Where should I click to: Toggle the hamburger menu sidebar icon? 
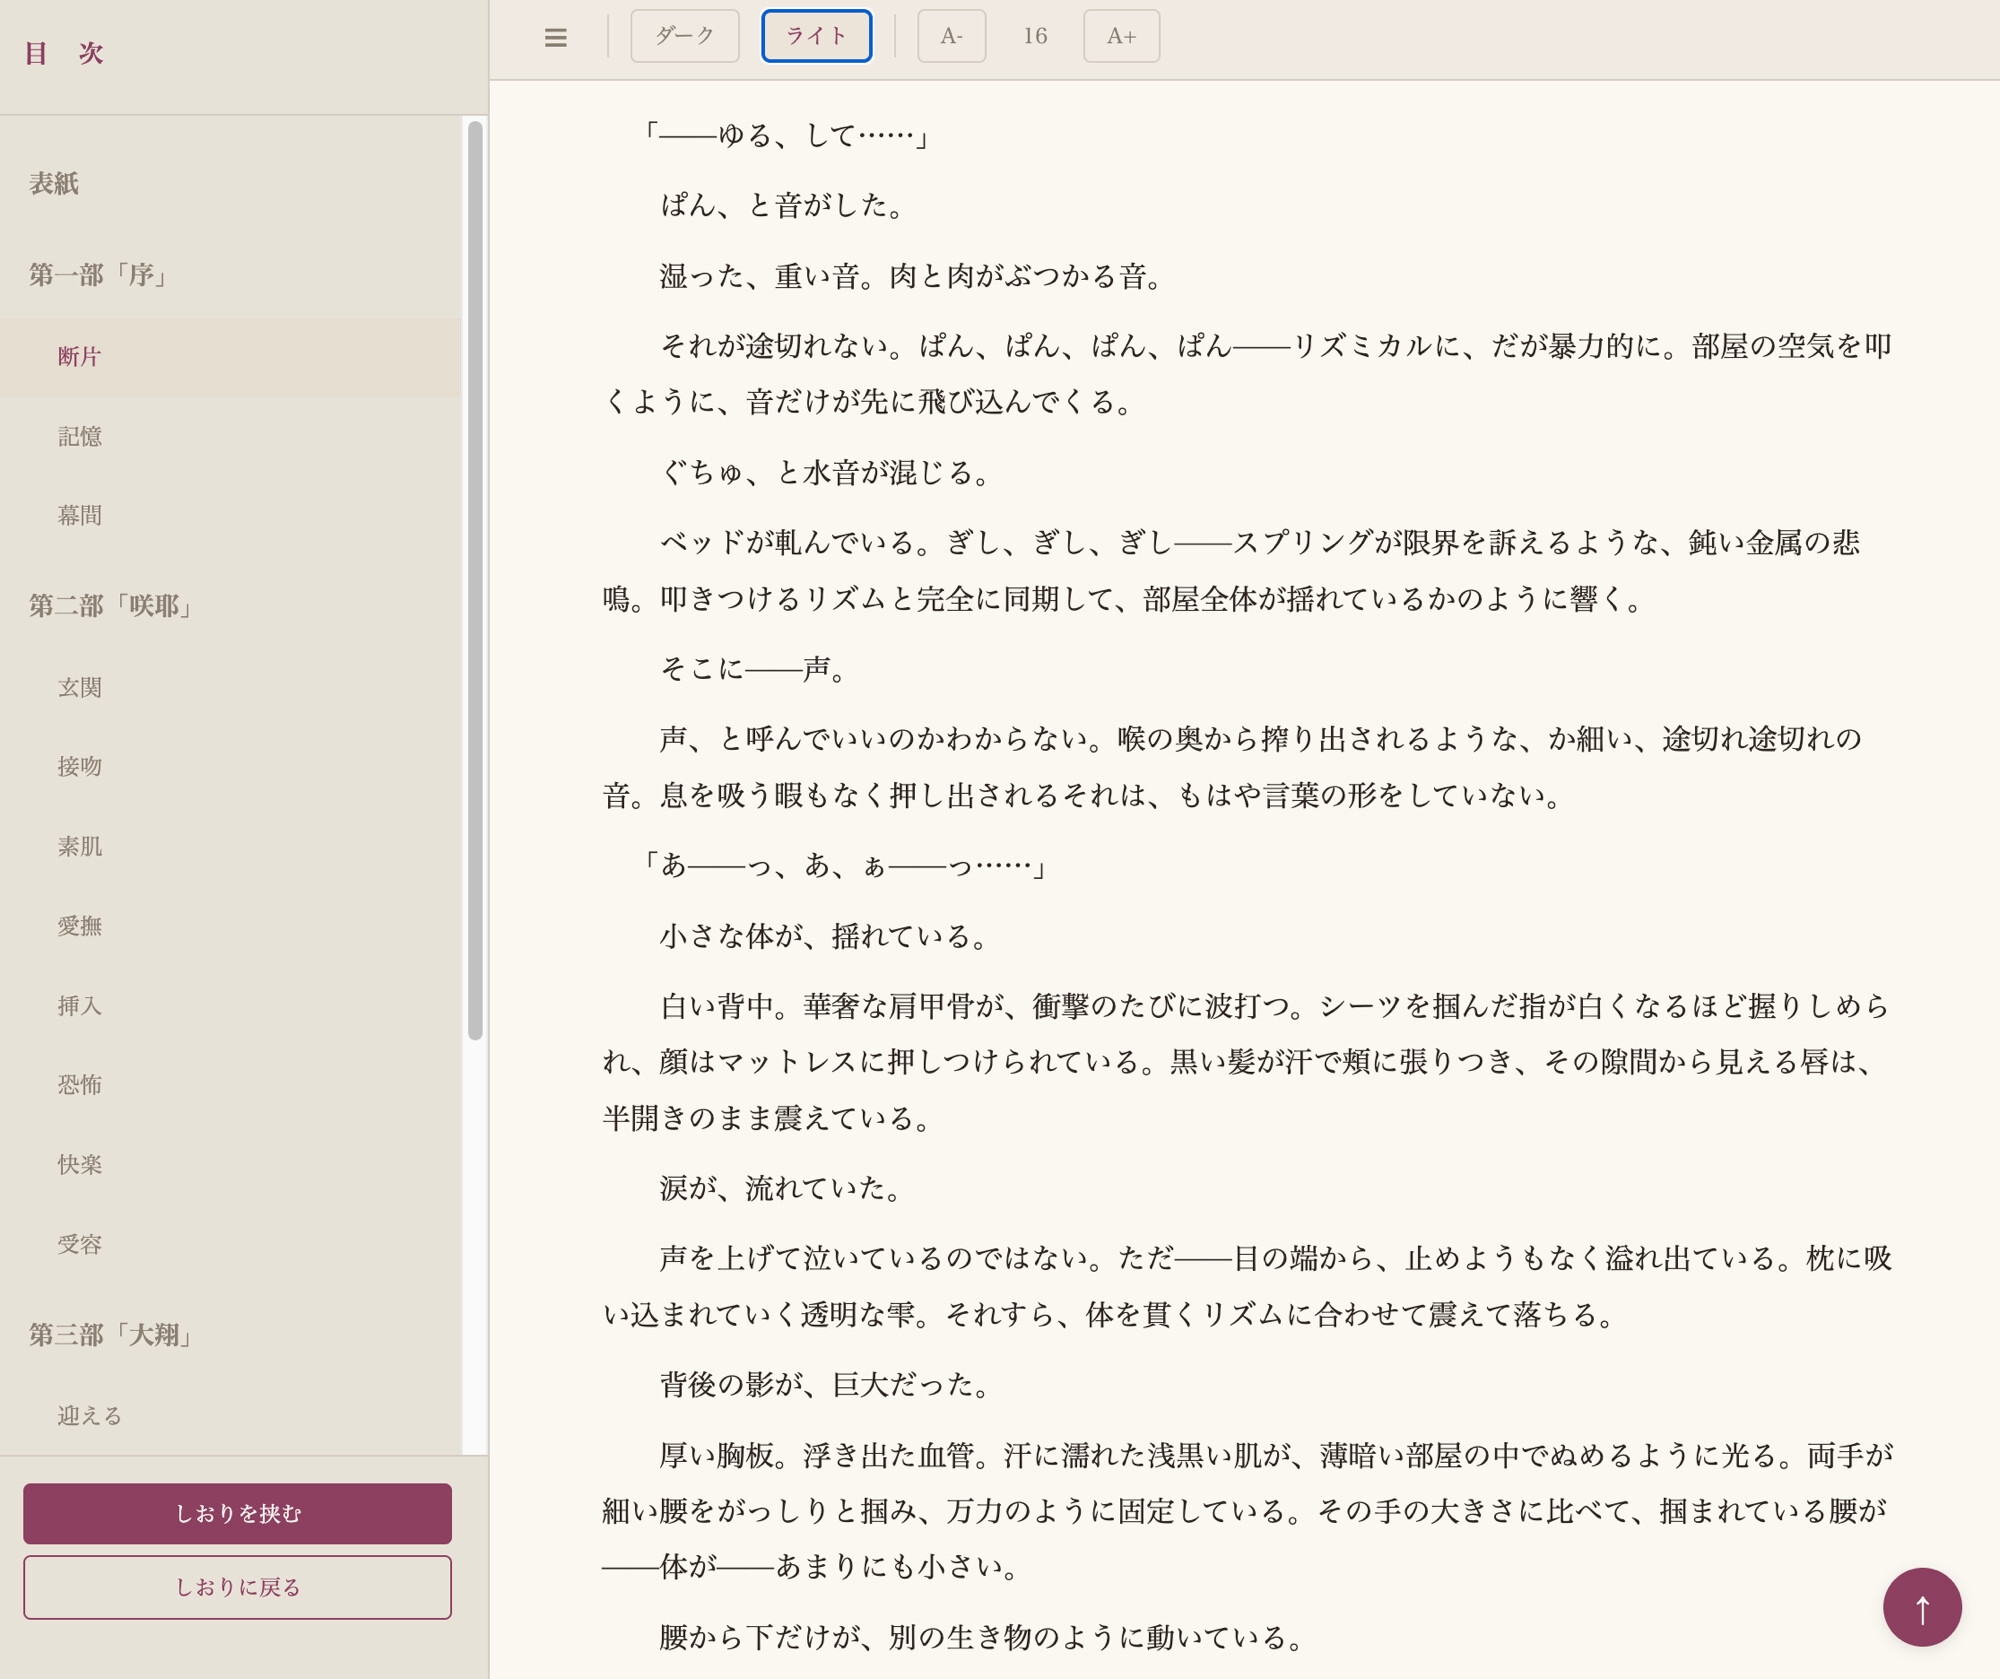click(x=555, y=37)
